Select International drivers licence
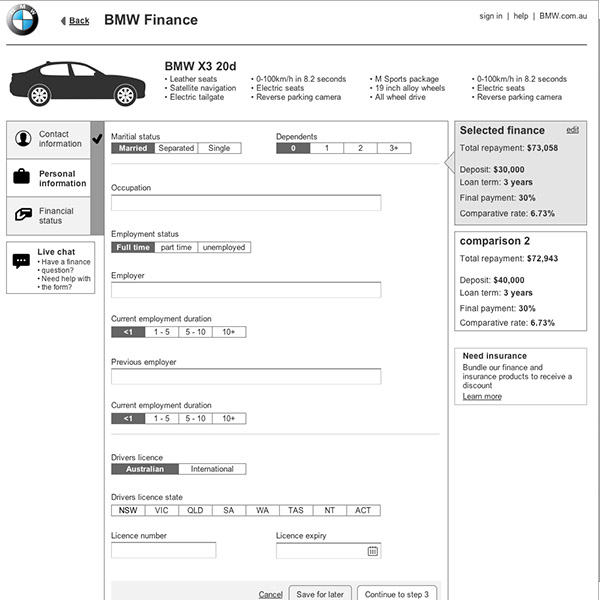The height and width of the screenshot is (600, 600). pos(212,469)
